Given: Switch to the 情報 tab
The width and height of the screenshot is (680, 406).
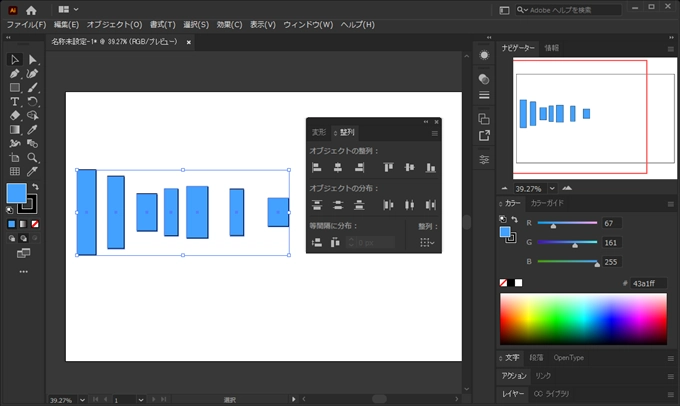Looking at the screenshot, I should [x=552, y=48].
